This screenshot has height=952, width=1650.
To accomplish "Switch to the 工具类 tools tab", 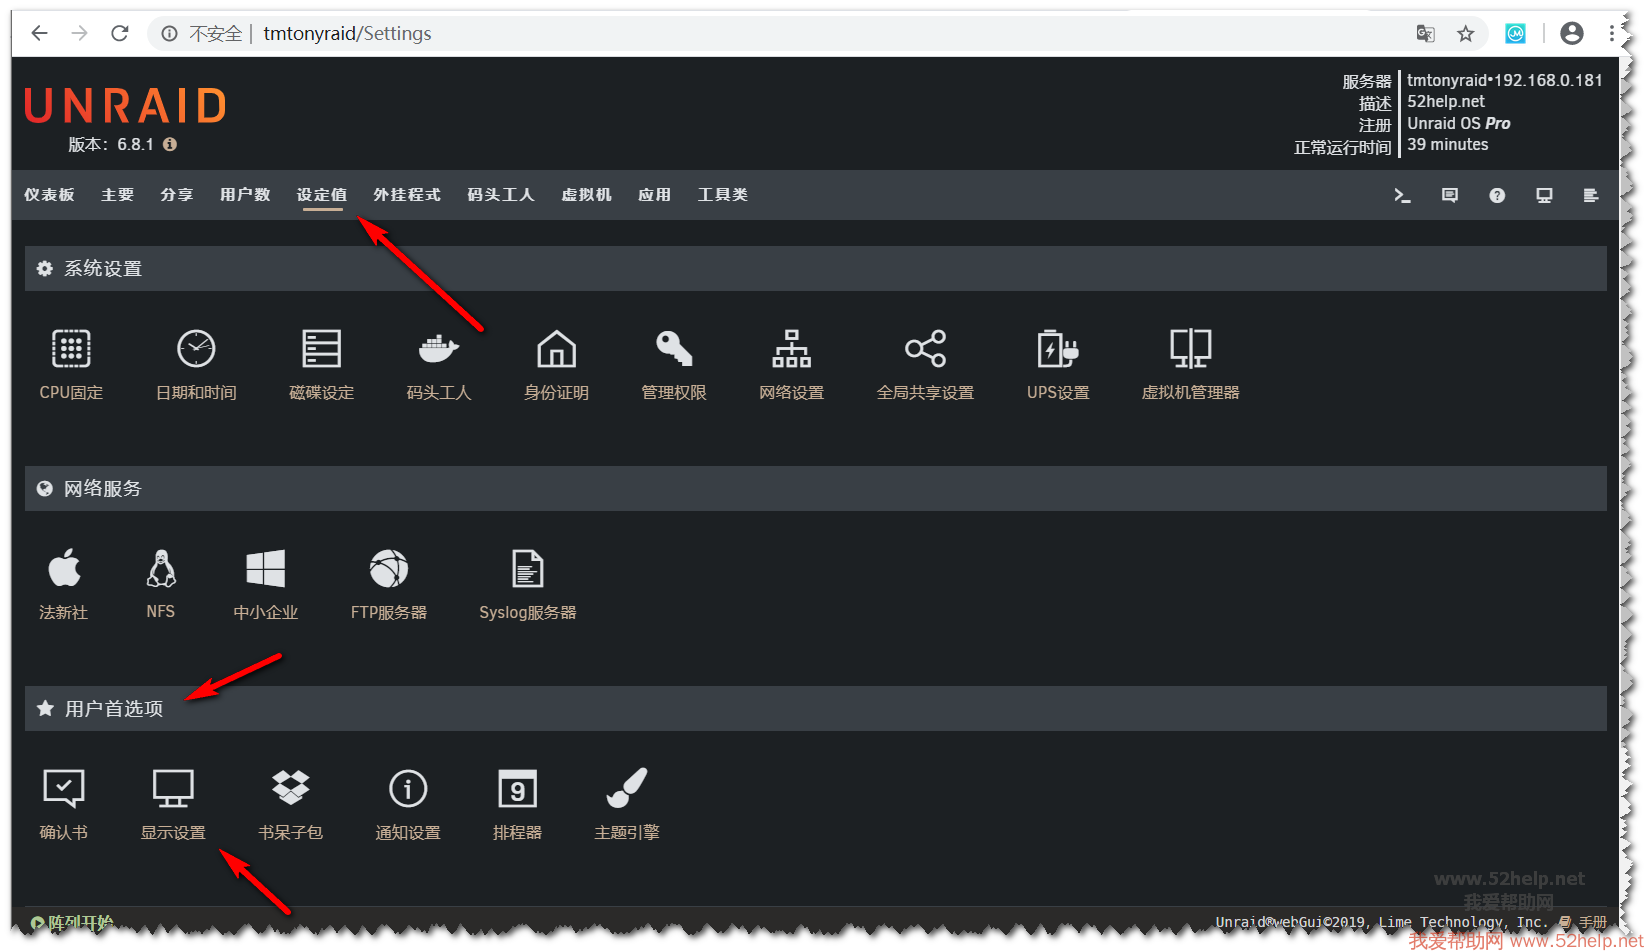I will click(723, 195).
